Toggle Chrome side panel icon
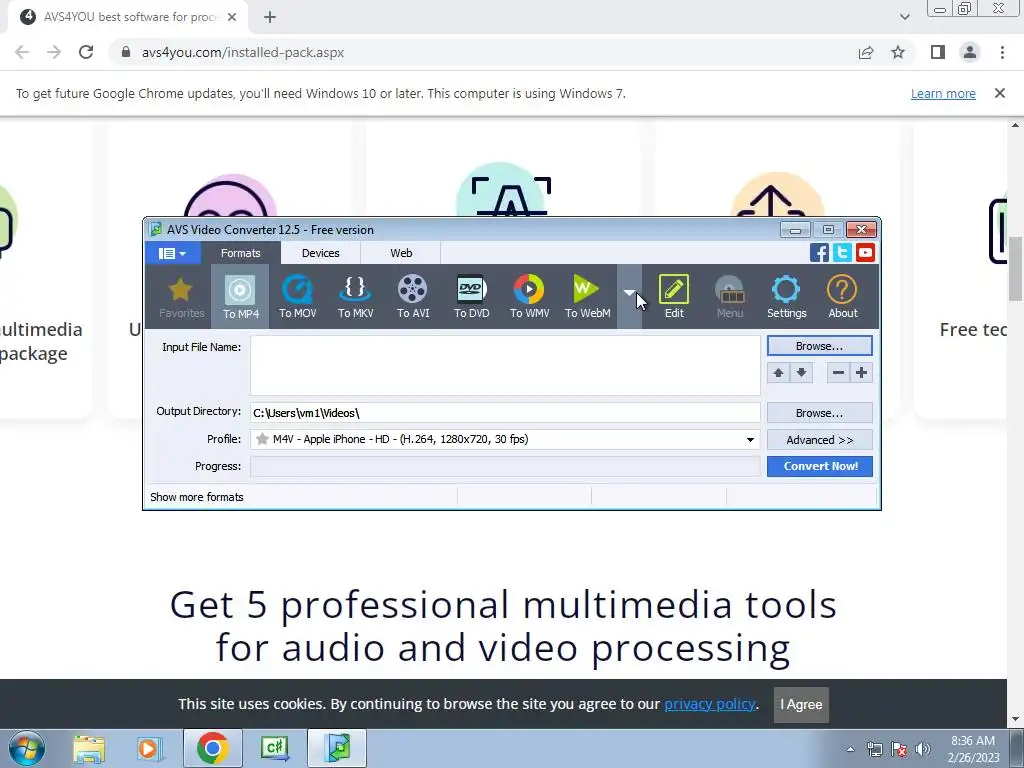 (938, 52)
